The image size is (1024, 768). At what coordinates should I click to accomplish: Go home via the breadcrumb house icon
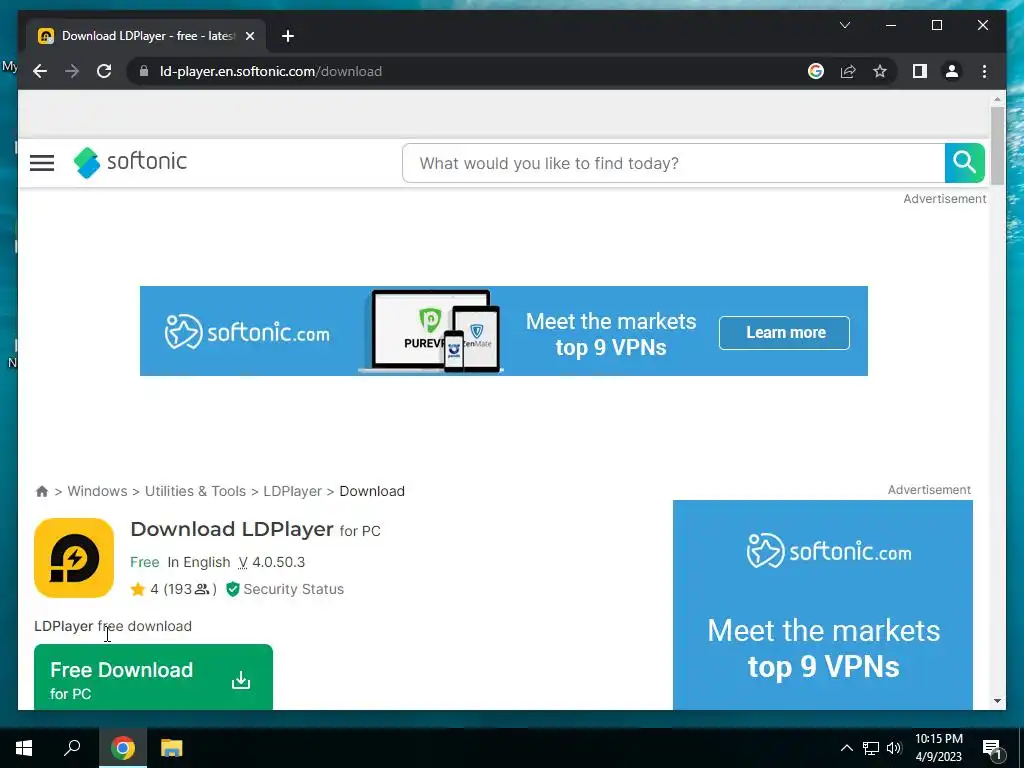42,491
